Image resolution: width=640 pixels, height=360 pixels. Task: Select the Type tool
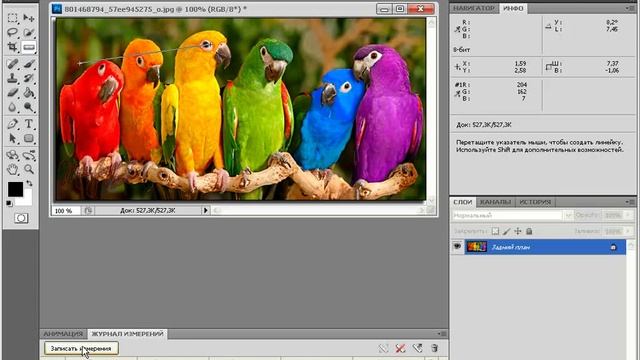click(29, 124)
